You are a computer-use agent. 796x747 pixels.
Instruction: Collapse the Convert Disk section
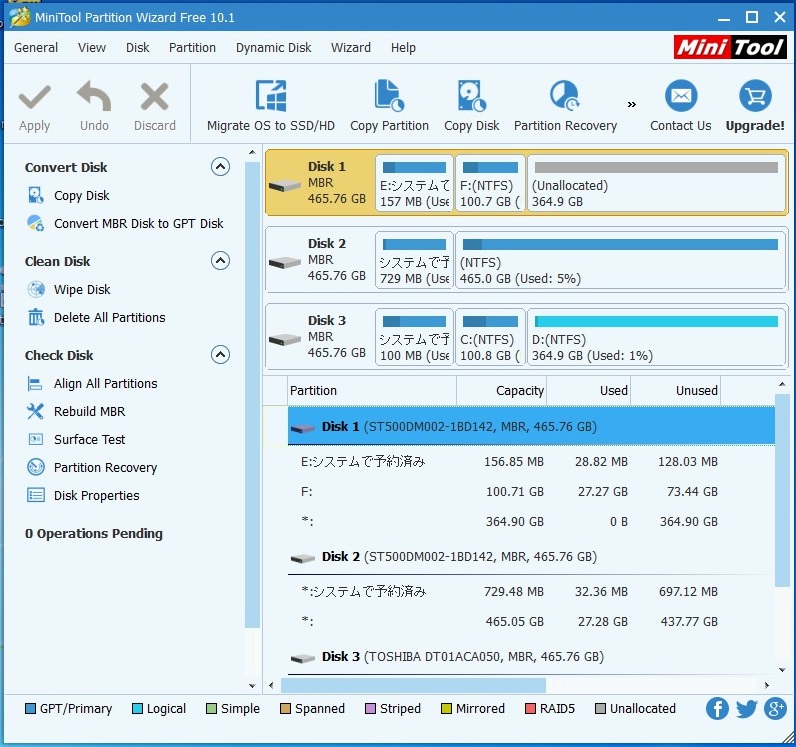(x=220, y=167)
